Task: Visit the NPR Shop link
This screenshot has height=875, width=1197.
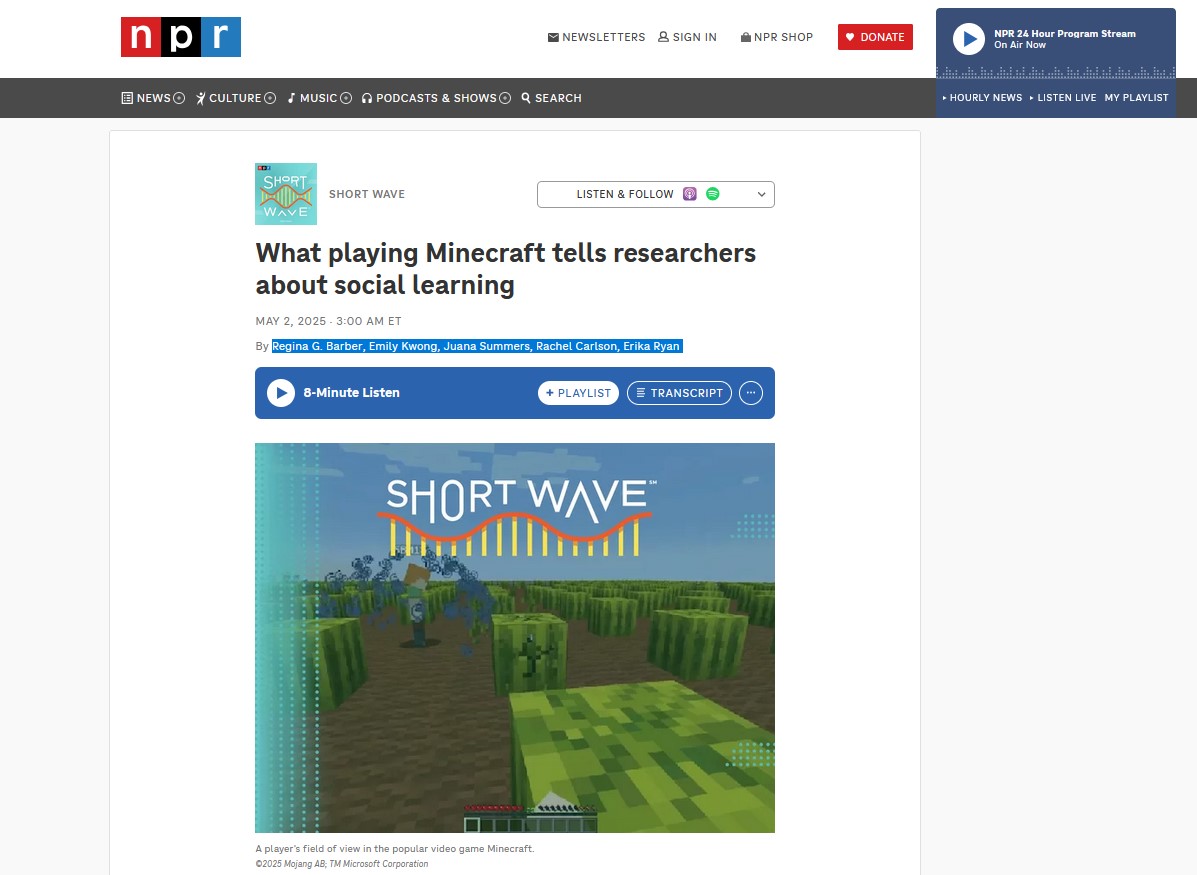Action: click(x=776, y=37)
